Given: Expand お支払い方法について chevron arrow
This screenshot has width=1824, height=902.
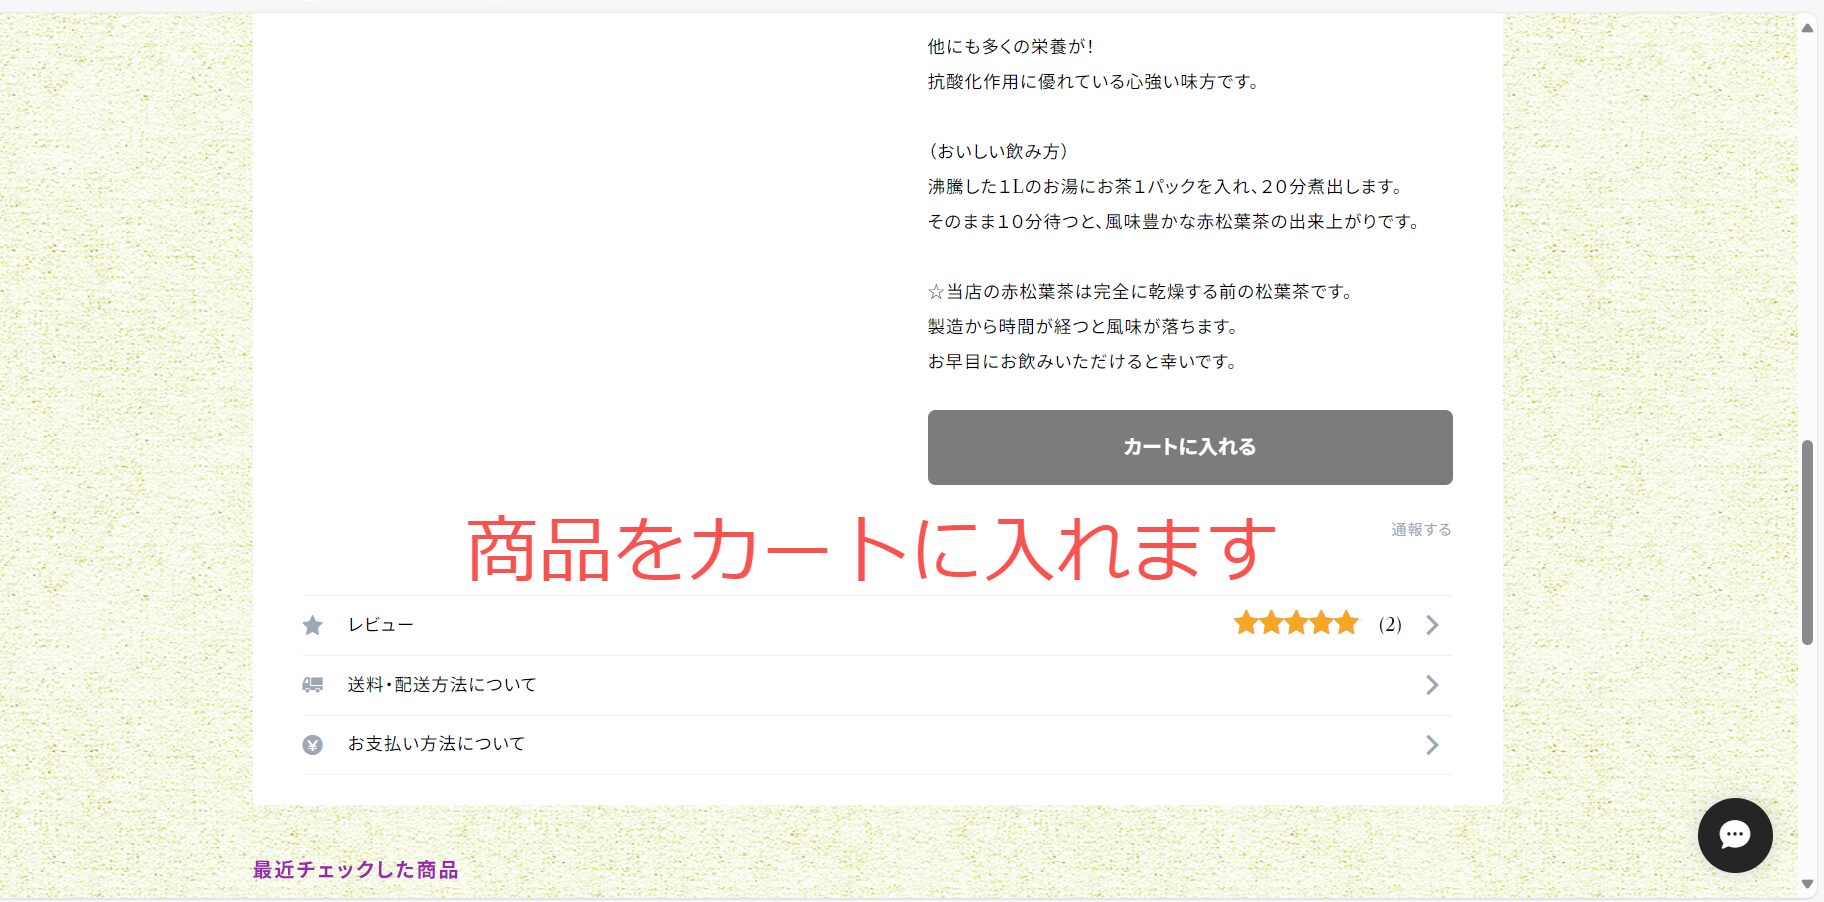Looking at the screenshot, I should click(x=1432, y=745).
